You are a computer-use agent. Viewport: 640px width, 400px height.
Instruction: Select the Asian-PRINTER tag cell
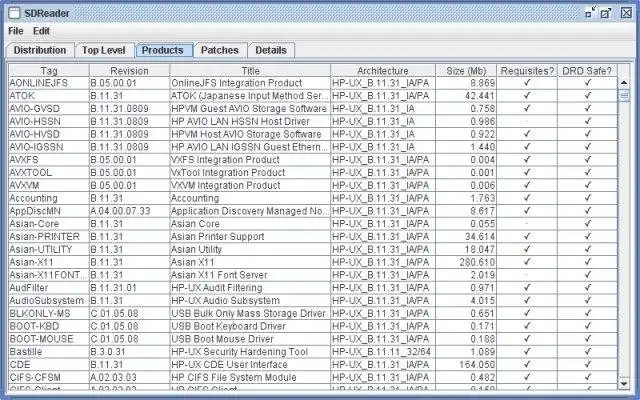point(49,236)
